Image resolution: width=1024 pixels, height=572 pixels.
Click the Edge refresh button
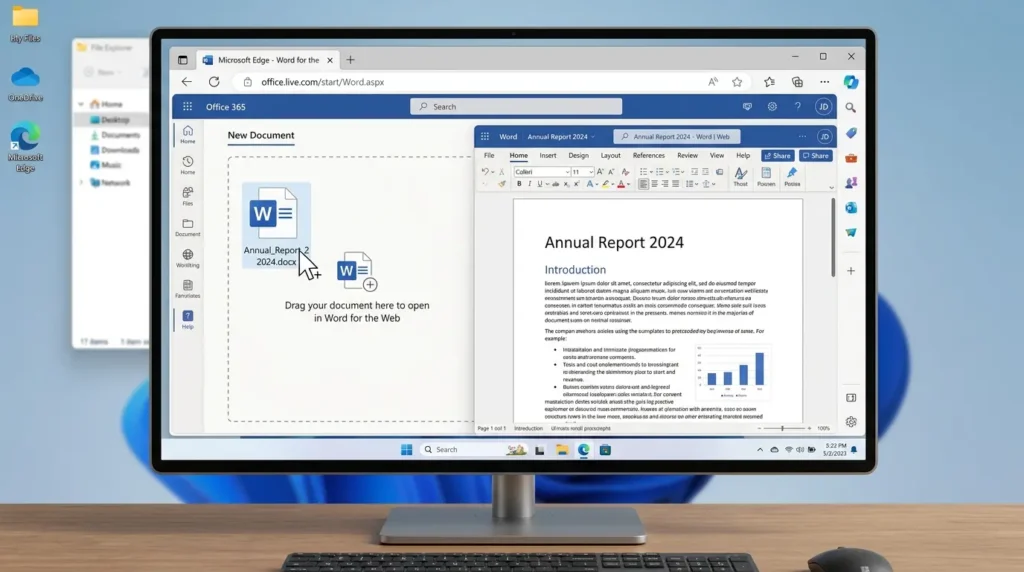pyautogui.click(x=214, y=82)
